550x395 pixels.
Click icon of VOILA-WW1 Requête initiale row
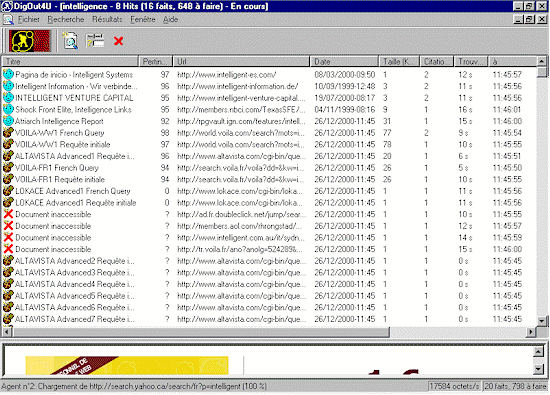coord(8,144)
